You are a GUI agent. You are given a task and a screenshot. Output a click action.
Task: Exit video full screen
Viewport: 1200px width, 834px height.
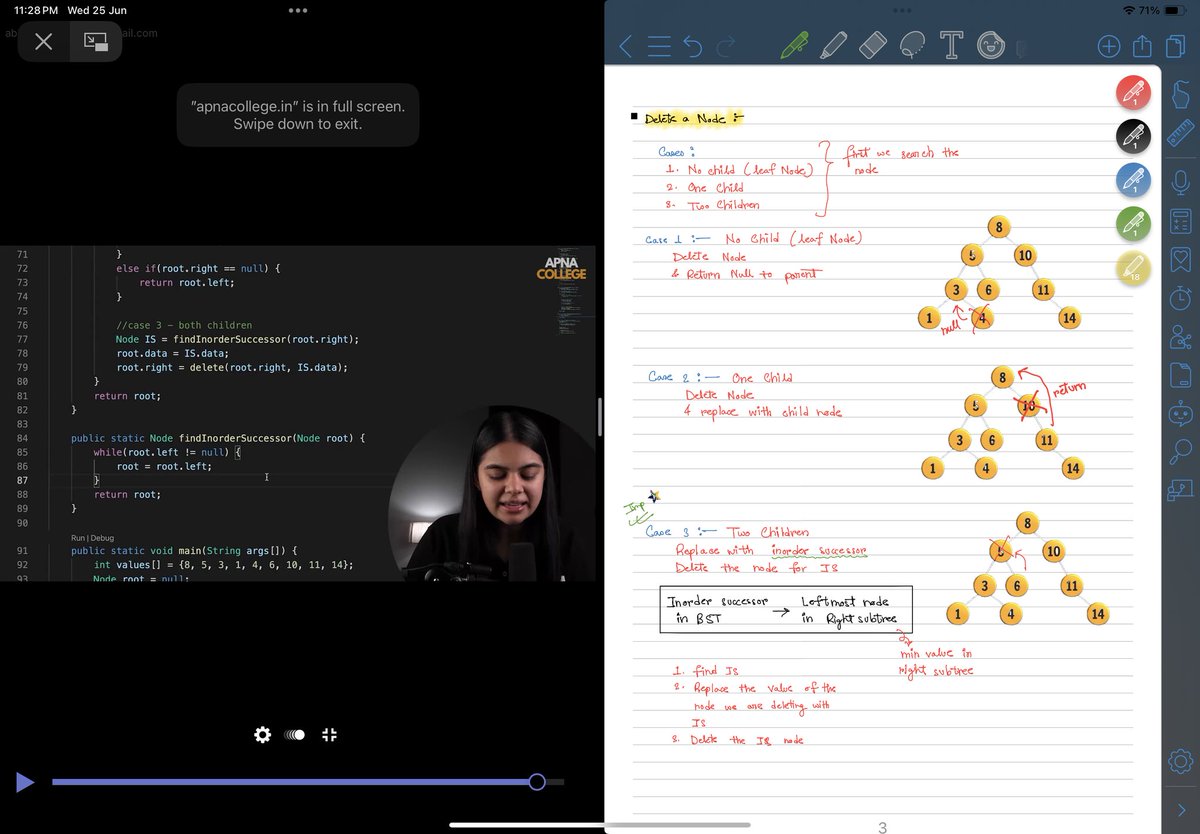pyautogui.click(x=330, y=735)
